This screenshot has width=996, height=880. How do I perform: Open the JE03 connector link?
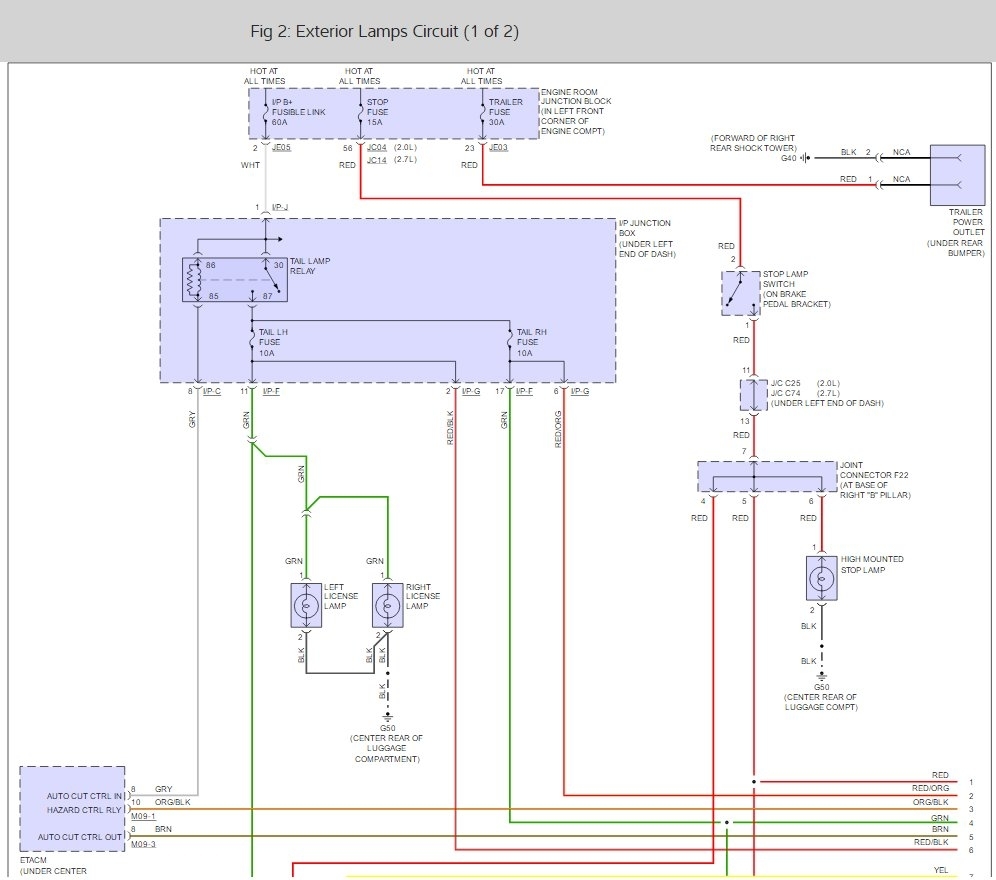click(499, 147)
